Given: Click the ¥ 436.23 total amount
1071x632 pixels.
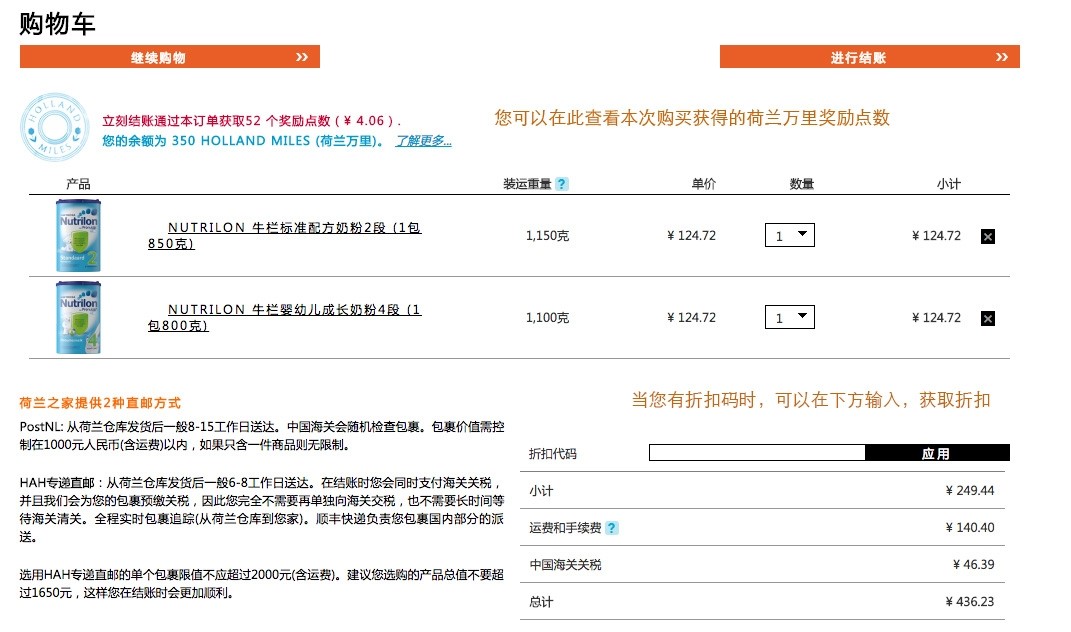Looking at the screenshot, I should [x=970, y=601].
